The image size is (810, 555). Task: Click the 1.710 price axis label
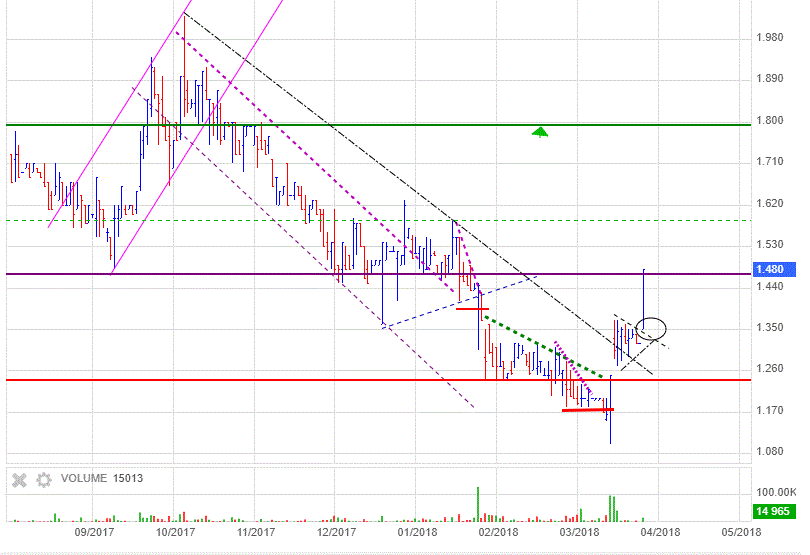(770, 162)
